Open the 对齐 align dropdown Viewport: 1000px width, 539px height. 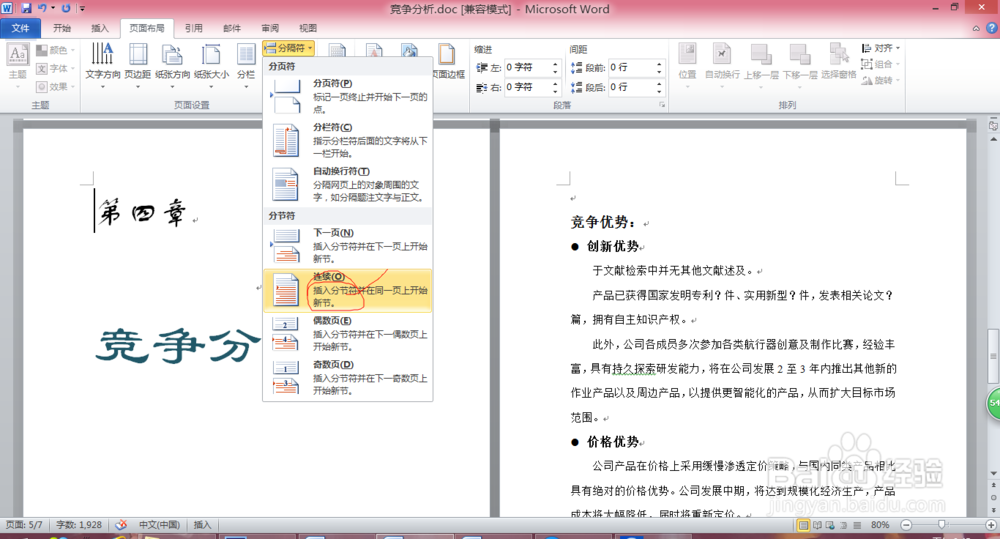[x=881, y=48]
